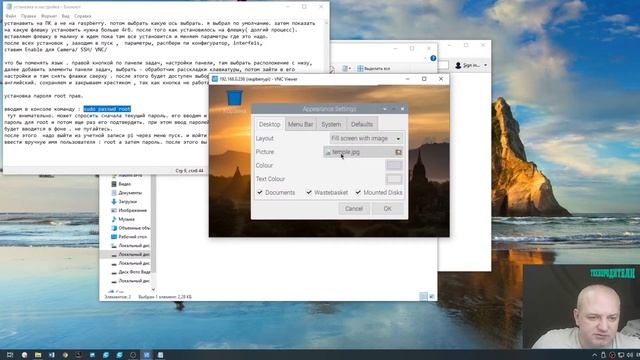Open the Файл menu in Notepad
This screenshot has height=360, width=640.
pos(11,16)
